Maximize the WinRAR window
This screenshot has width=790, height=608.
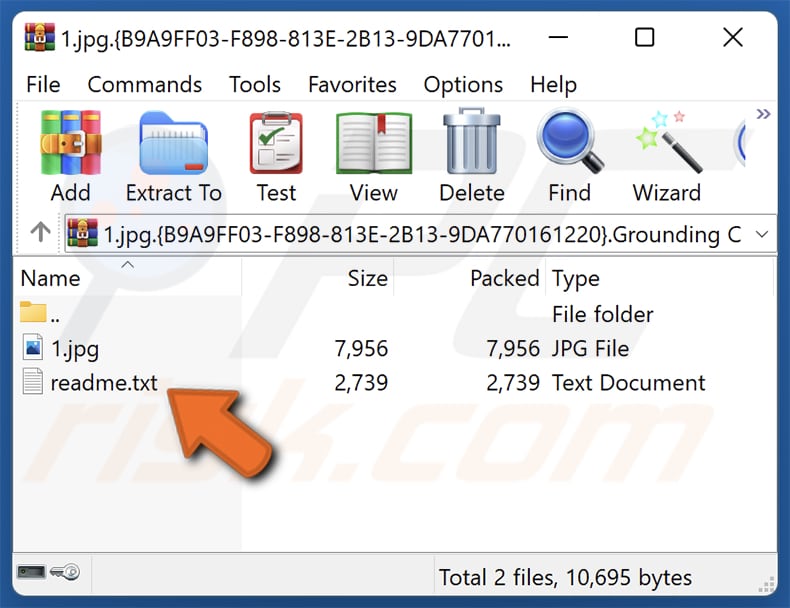pyautogui.click(x=644, y=37)
